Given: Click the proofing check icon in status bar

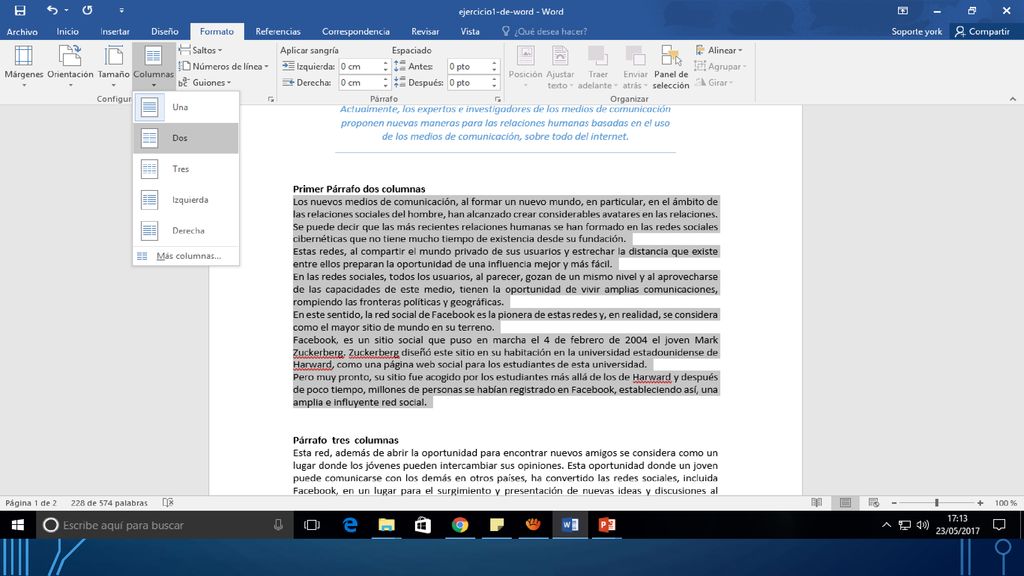Looking at the screenshot, I should point(168,503).
